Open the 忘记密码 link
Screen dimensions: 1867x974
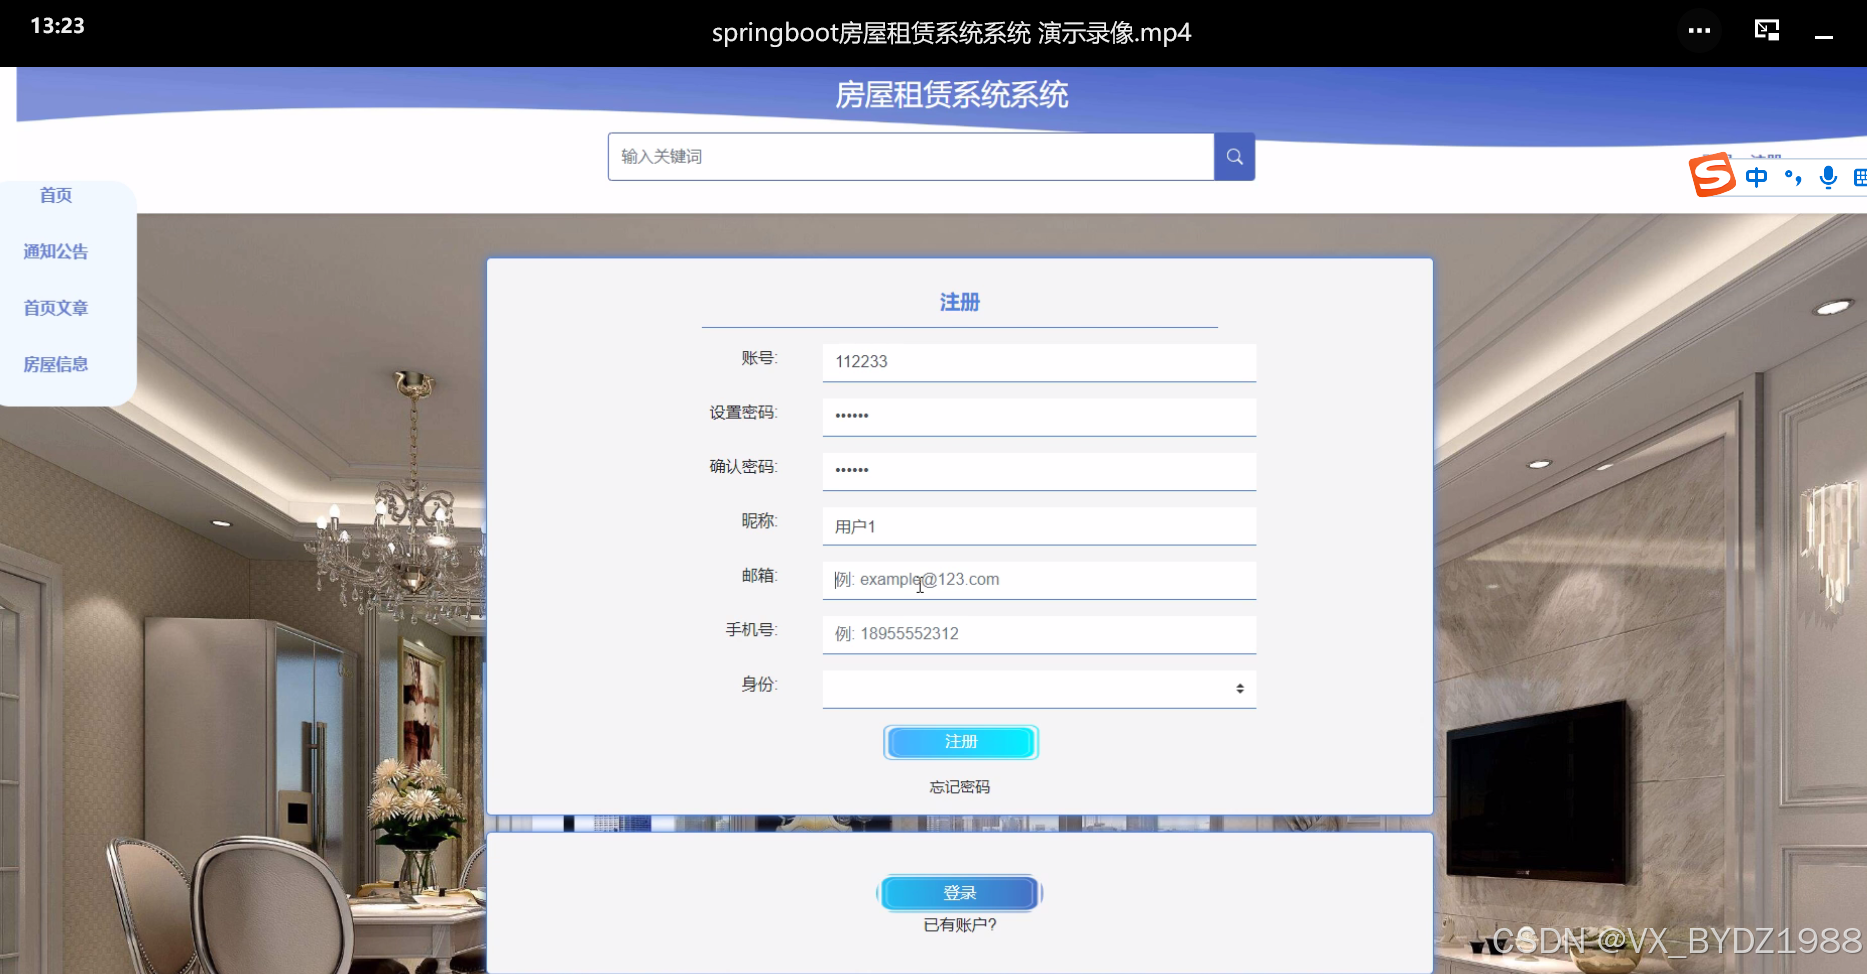(960, 787)
